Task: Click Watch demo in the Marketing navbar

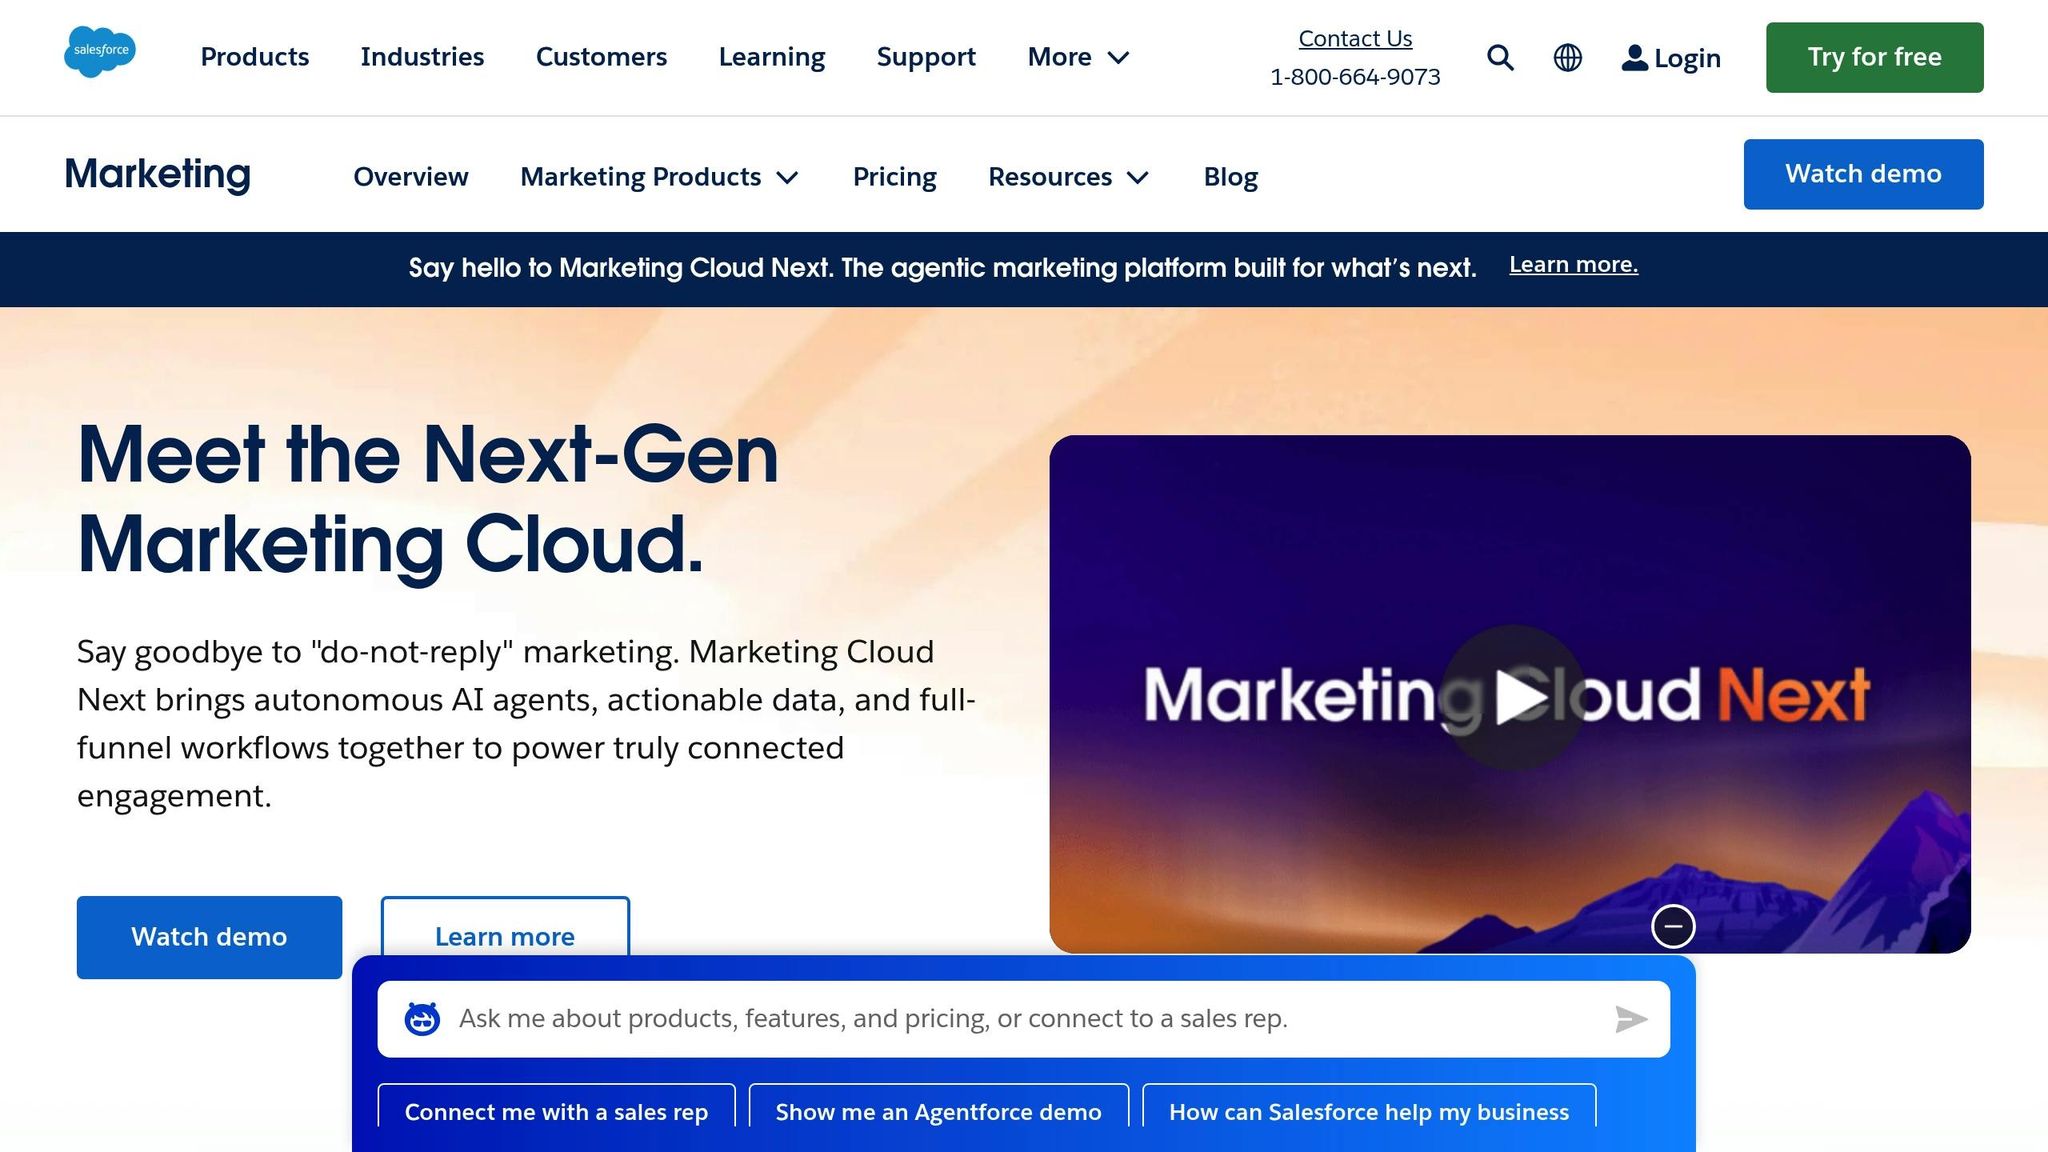Action: [1863, 174]
